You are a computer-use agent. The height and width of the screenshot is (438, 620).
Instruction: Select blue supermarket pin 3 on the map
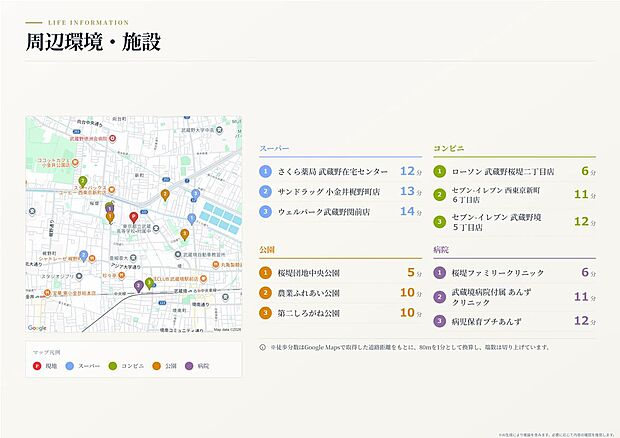195,194
